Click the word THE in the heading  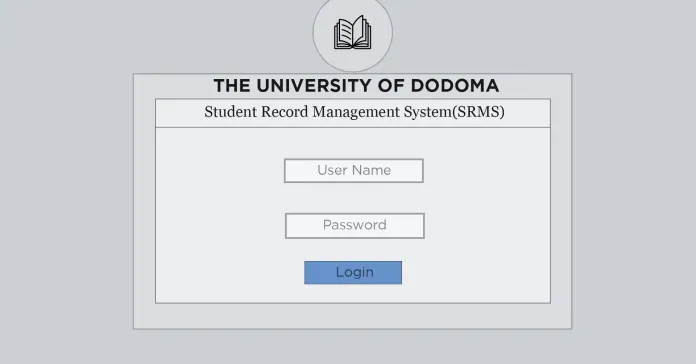[x=232, y=86]
